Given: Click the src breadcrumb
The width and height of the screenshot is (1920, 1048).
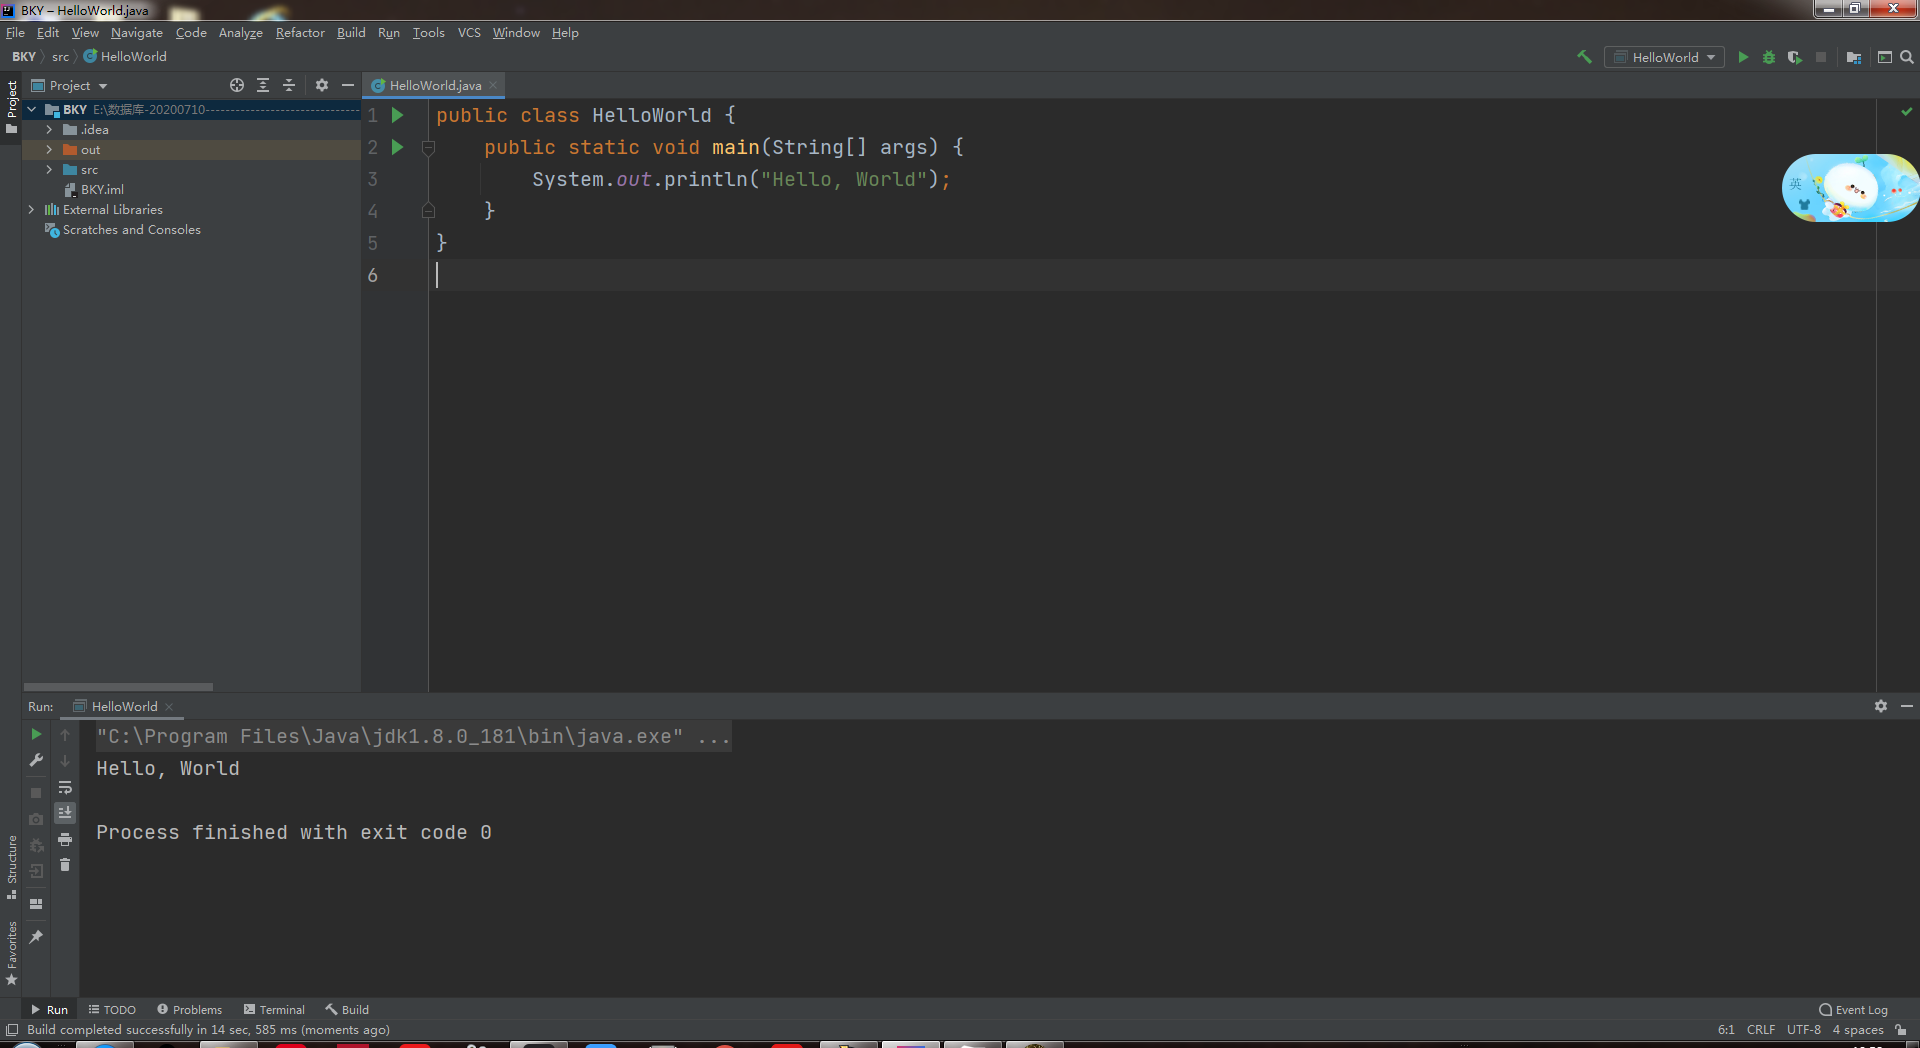Looking at the screenshot, I should [60, 57].
